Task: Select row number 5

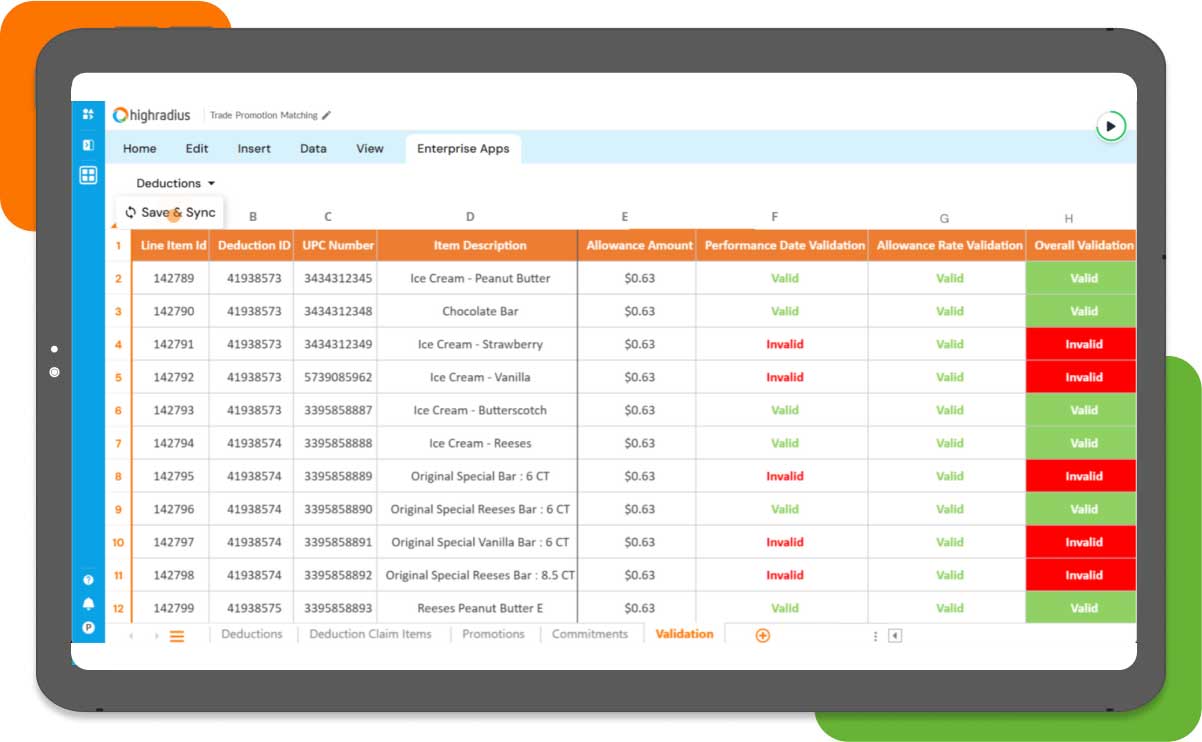Action: (118, 377)
